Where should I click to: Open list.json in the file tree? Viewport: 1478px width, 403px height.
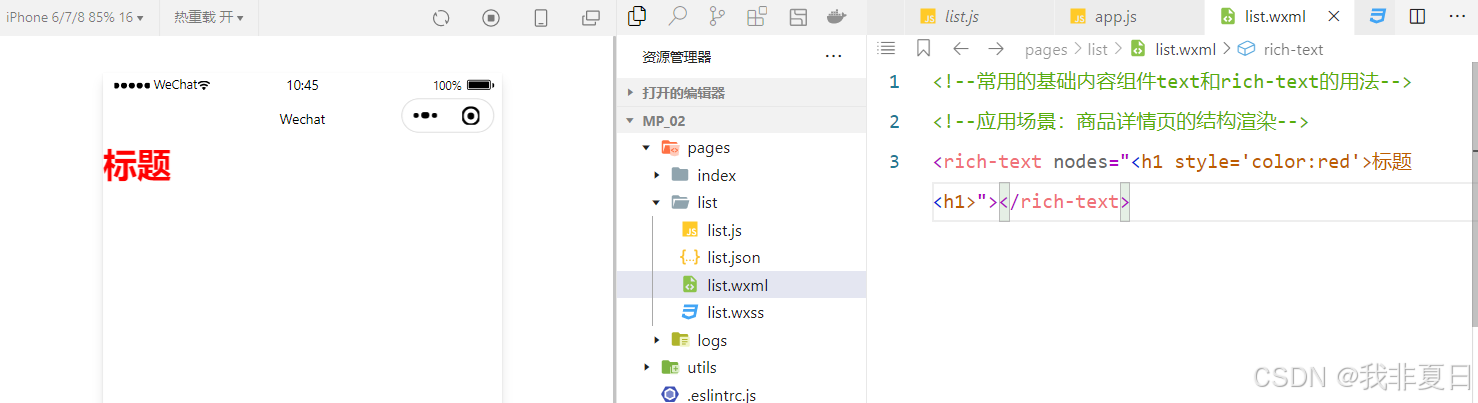(x=741, y=258)
